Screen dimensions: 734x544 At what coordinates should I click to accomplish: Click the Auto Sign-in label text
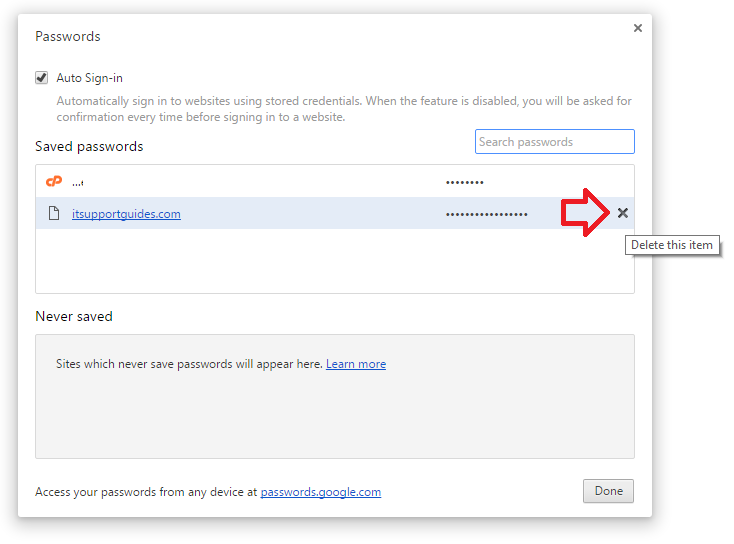[x=89, y=78]
